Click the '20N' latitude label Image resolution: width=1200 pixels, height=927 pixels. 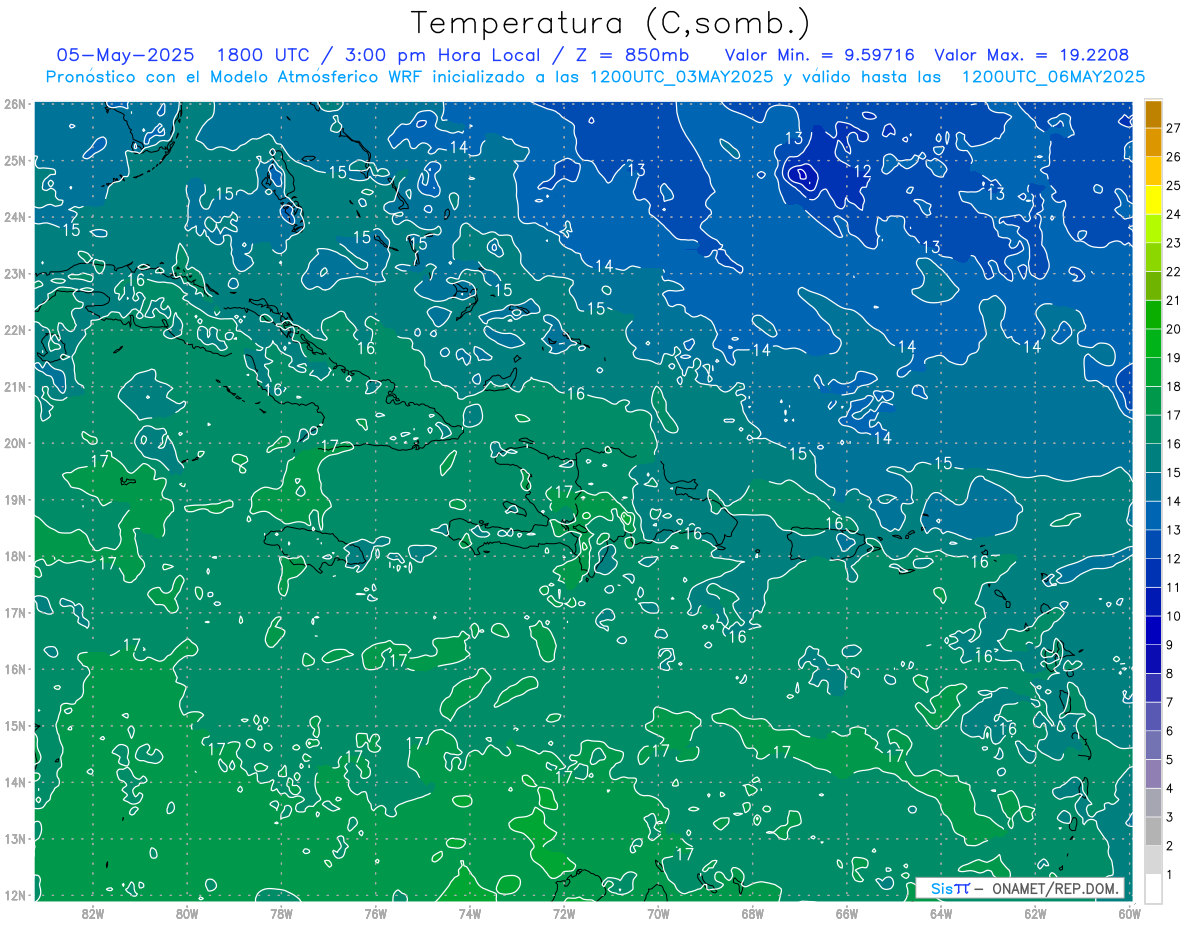pyautogui.click(x=15, y=443)
